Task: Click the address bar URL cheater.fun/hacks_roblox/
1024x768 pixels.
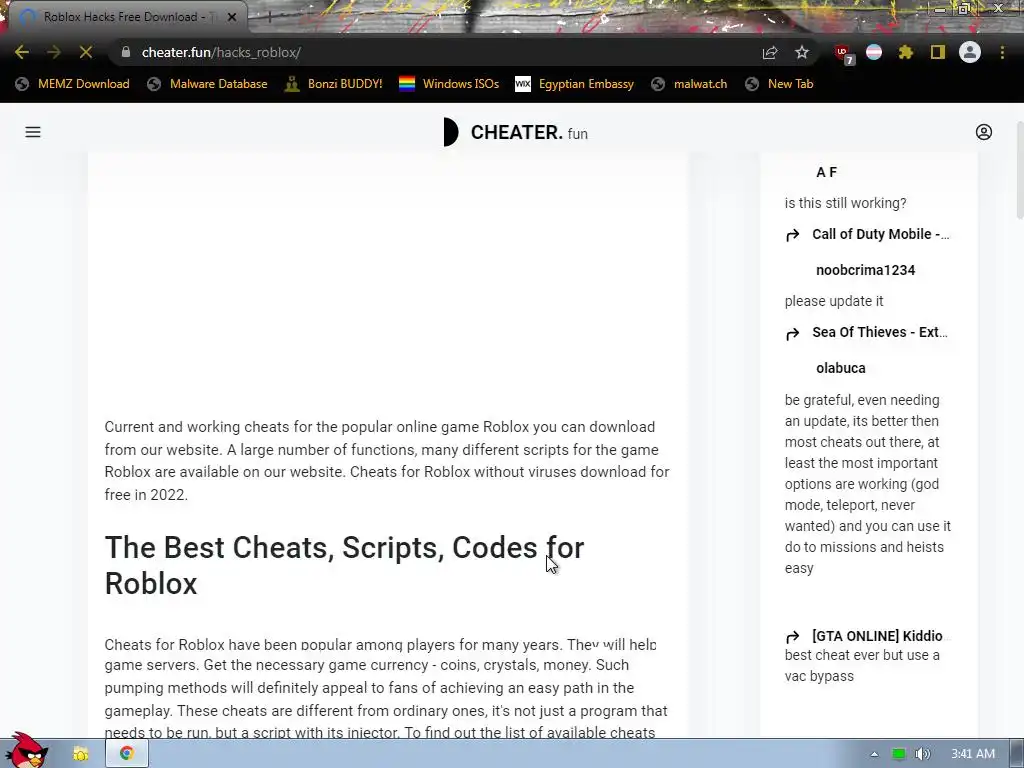Action: [x=221, y=52]
